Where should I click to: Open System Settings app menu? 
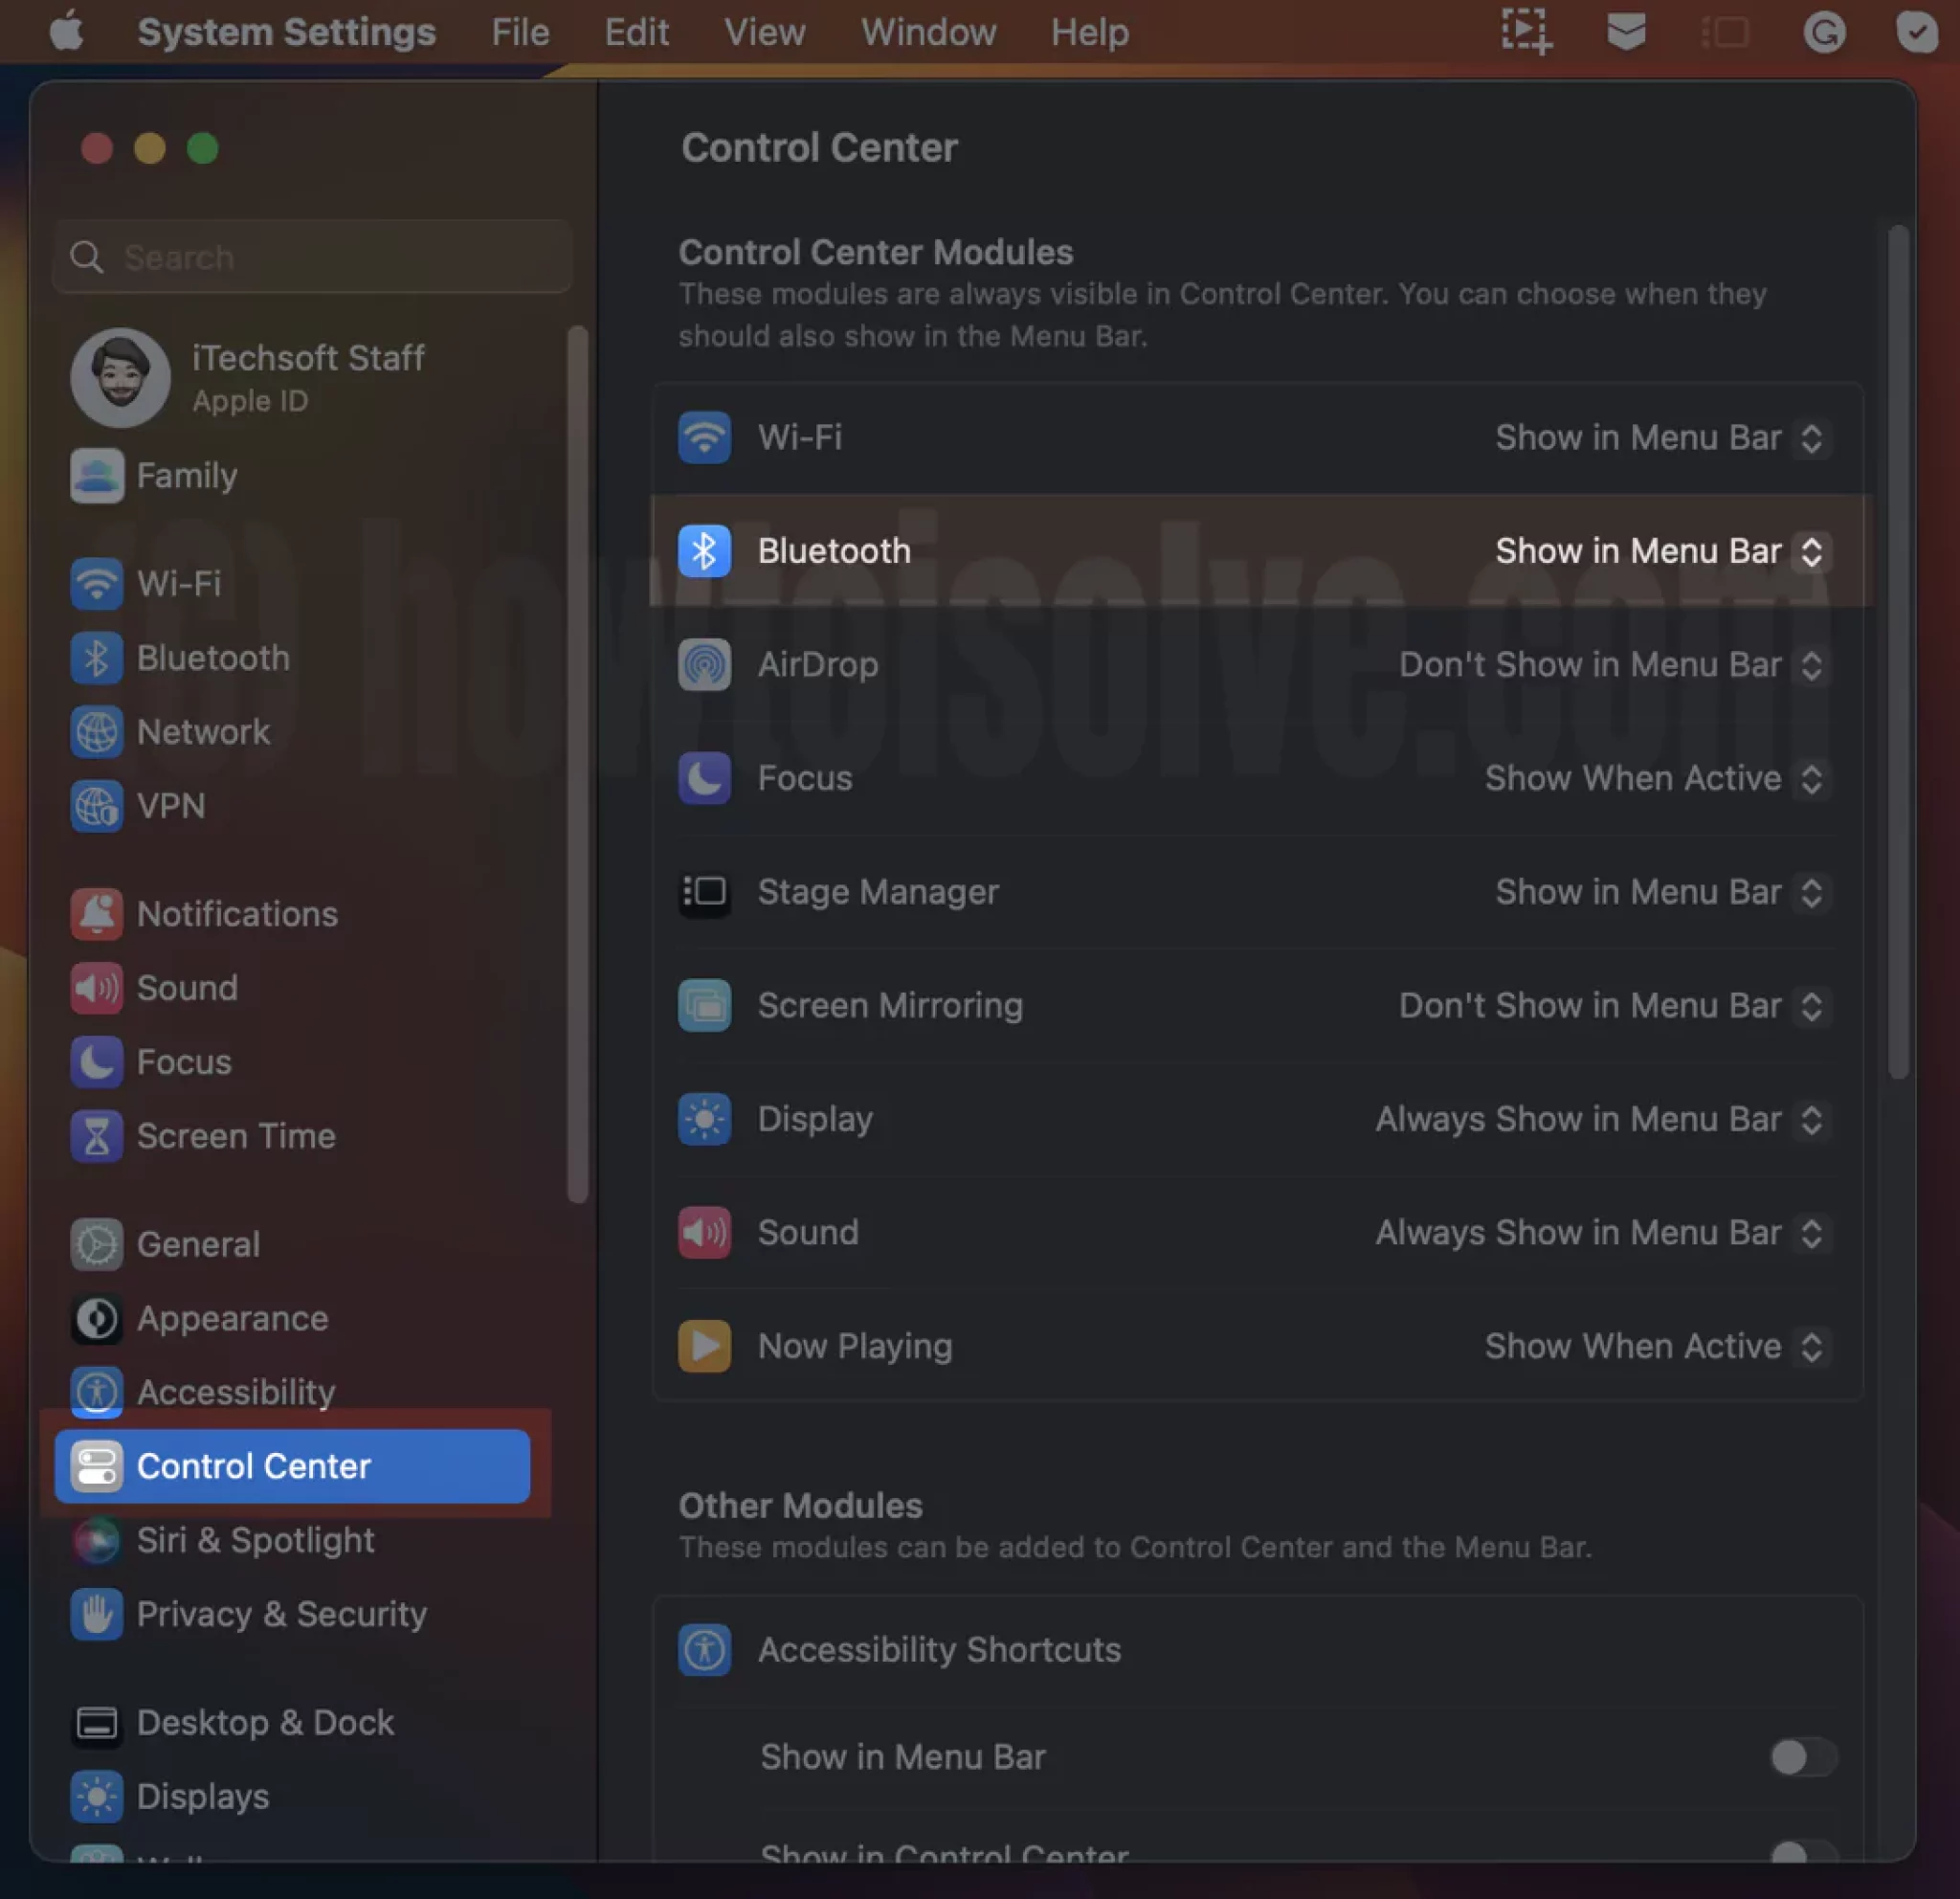point(286,32)
